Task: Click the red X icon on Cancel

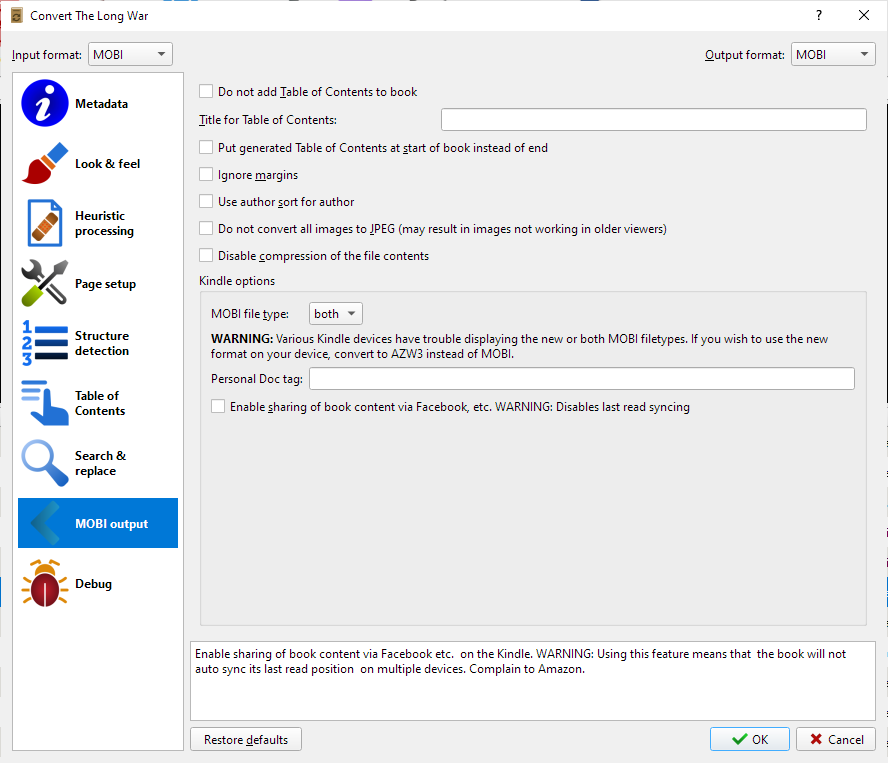Action: tap(816, 739)
